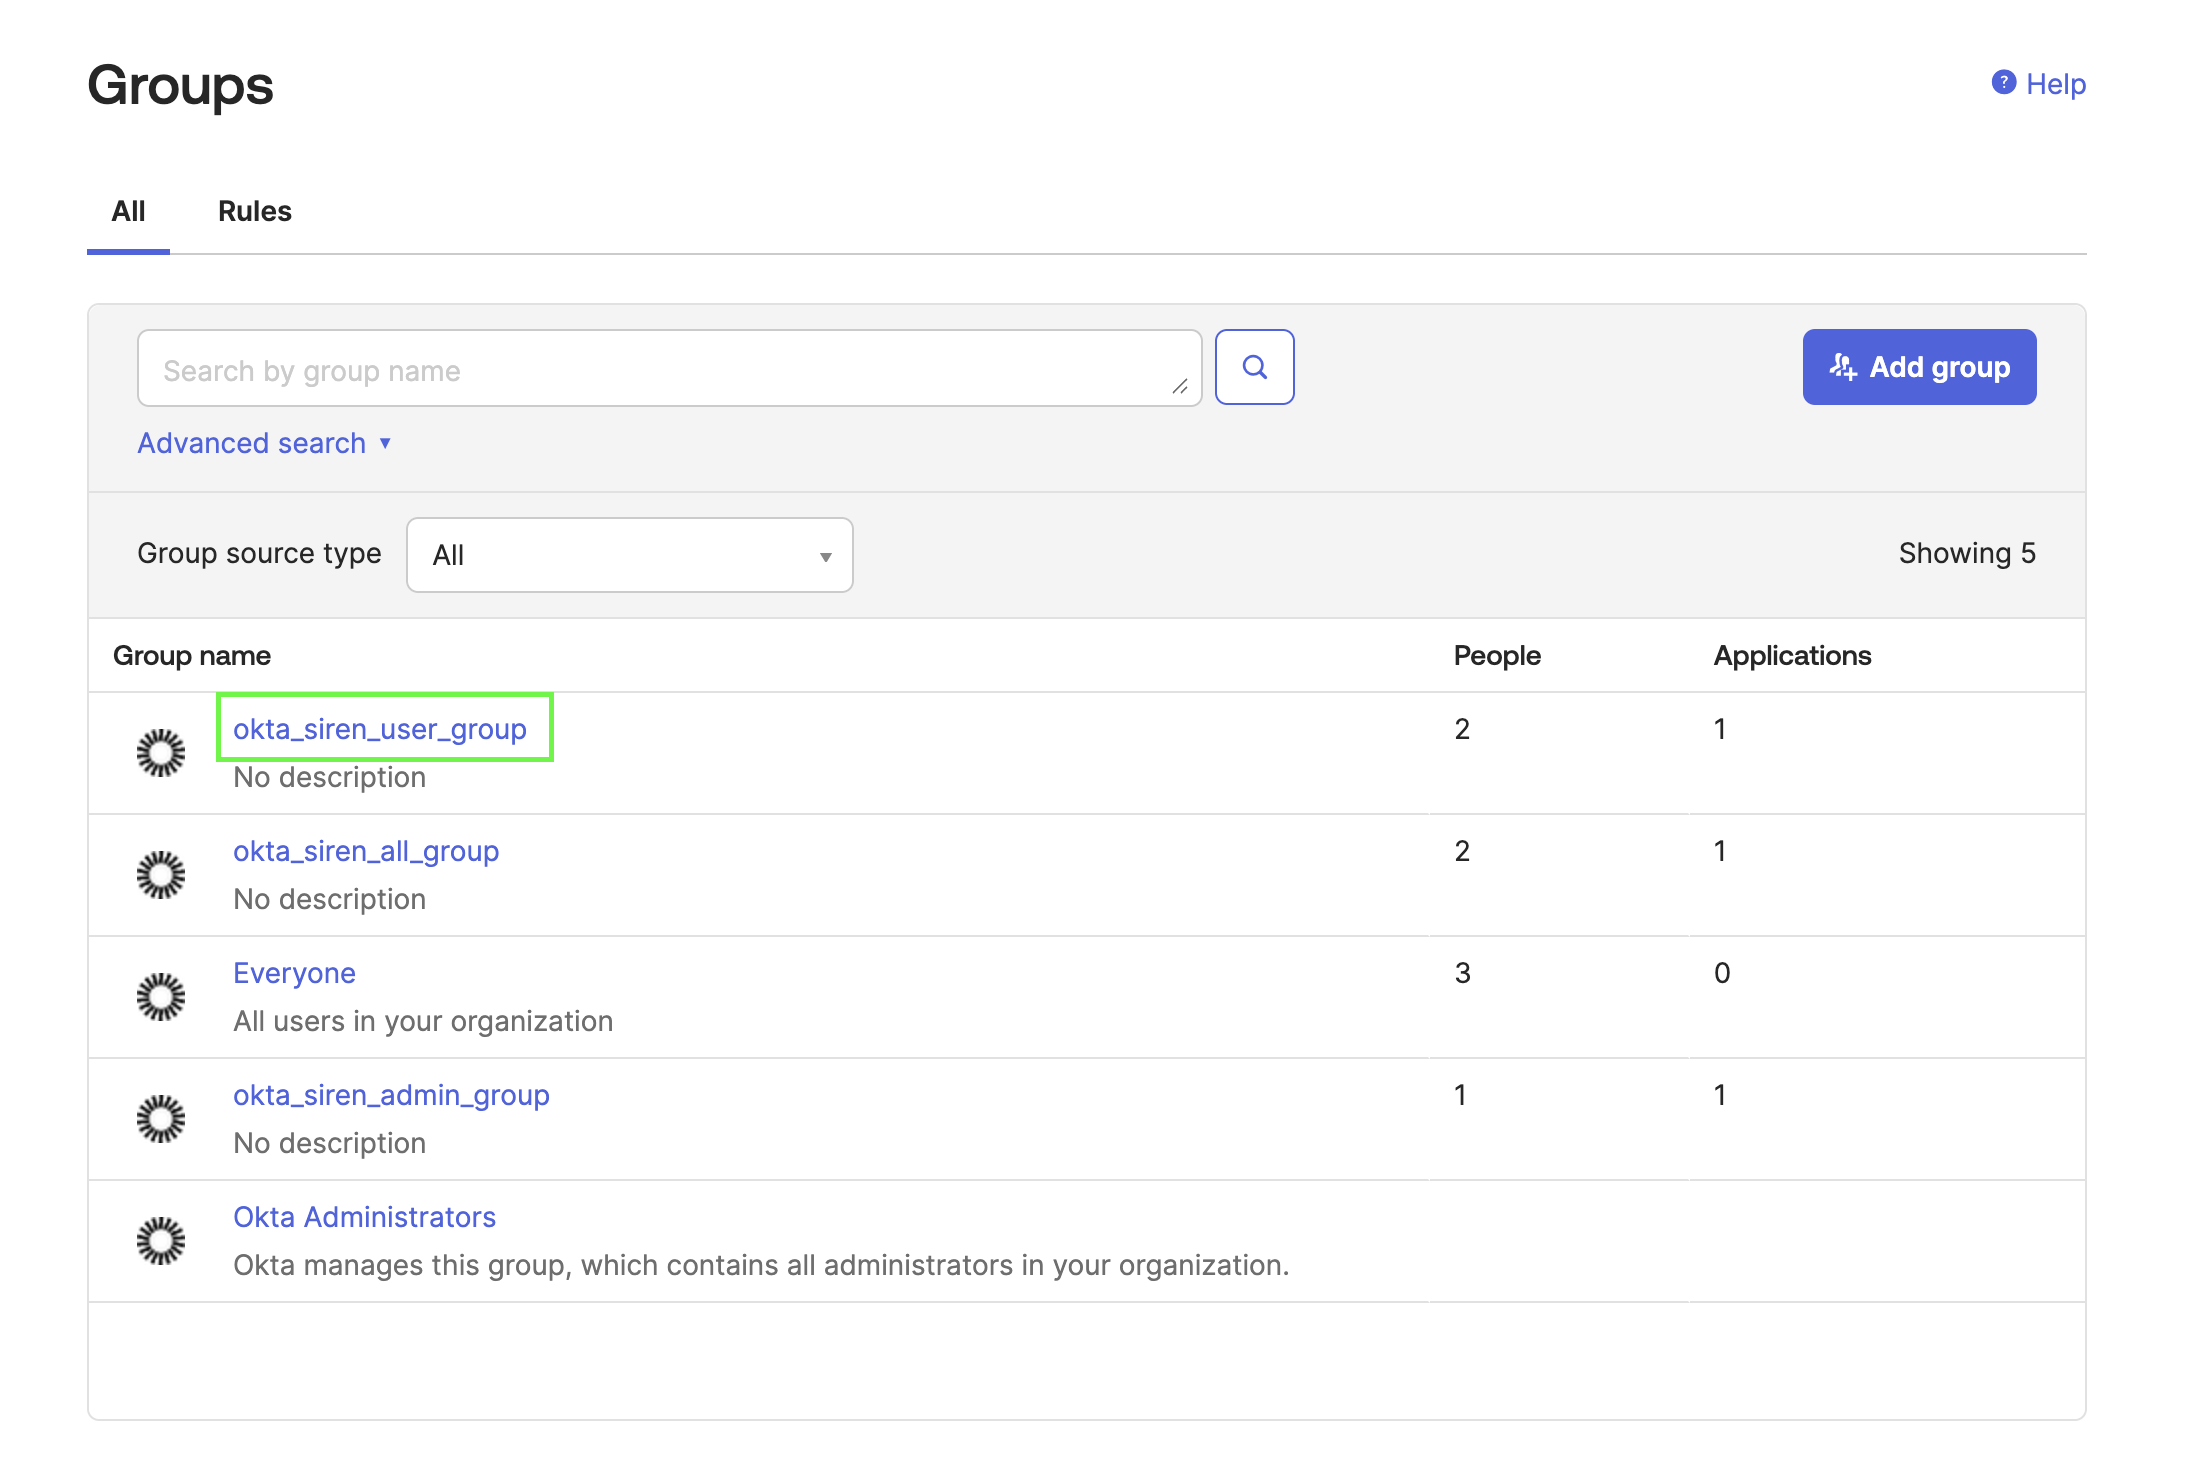Click the Help question mark icon
Image resolution: width=2192 pixels, height=1480 pixels.
[2003, 83]
